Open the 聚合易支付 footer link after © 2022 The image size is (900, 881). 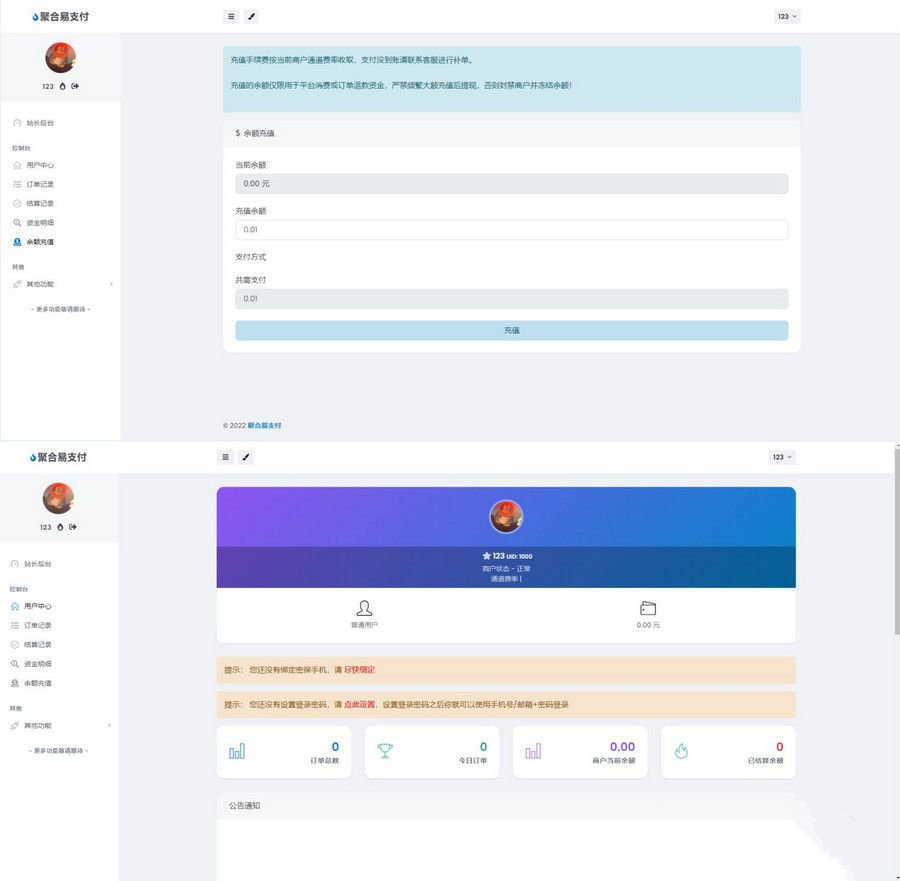(x=265, y=425)
